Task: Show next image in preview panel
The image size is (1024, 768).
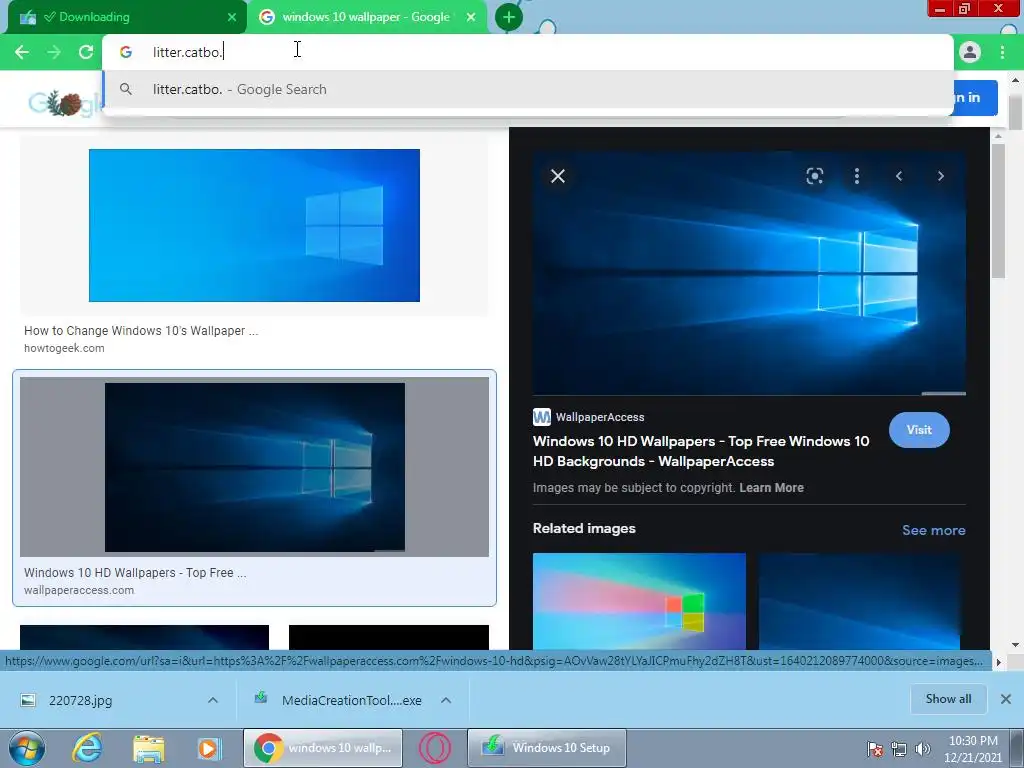Action: click(x=940, y=176)
